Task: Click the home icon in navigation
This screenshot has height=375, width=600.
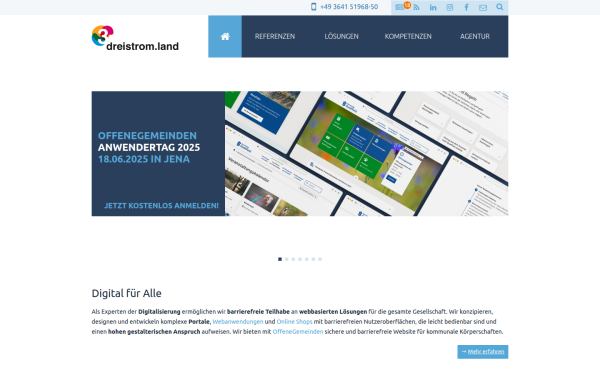Action: coord(225,36)
